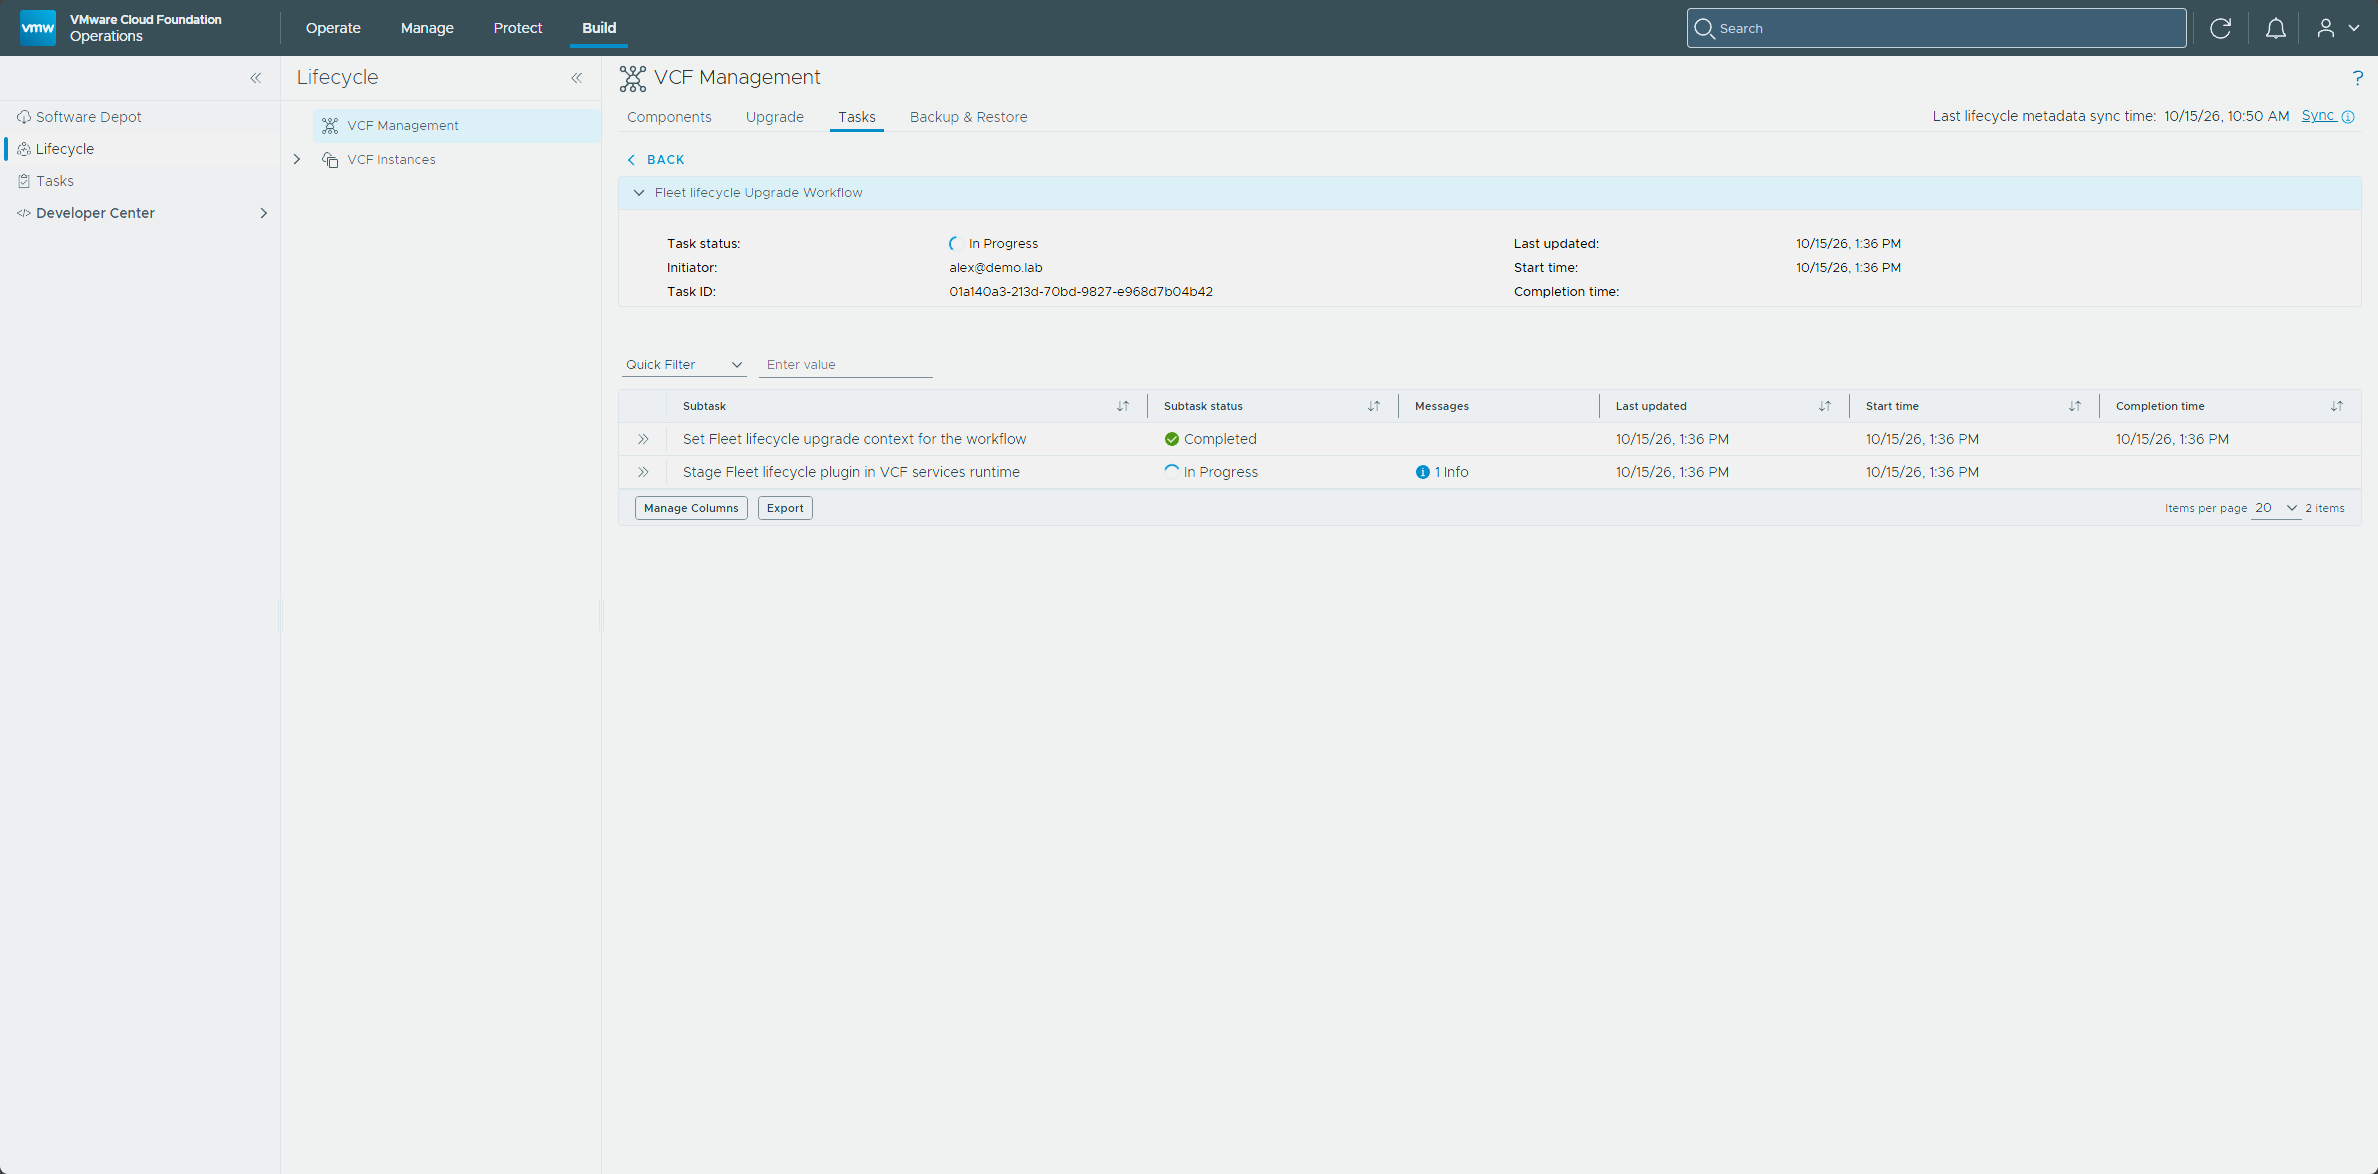The width and height of the screenshot is (2378, 1174).
Task: Sort by Last updated column
Action: point(1825,406)
